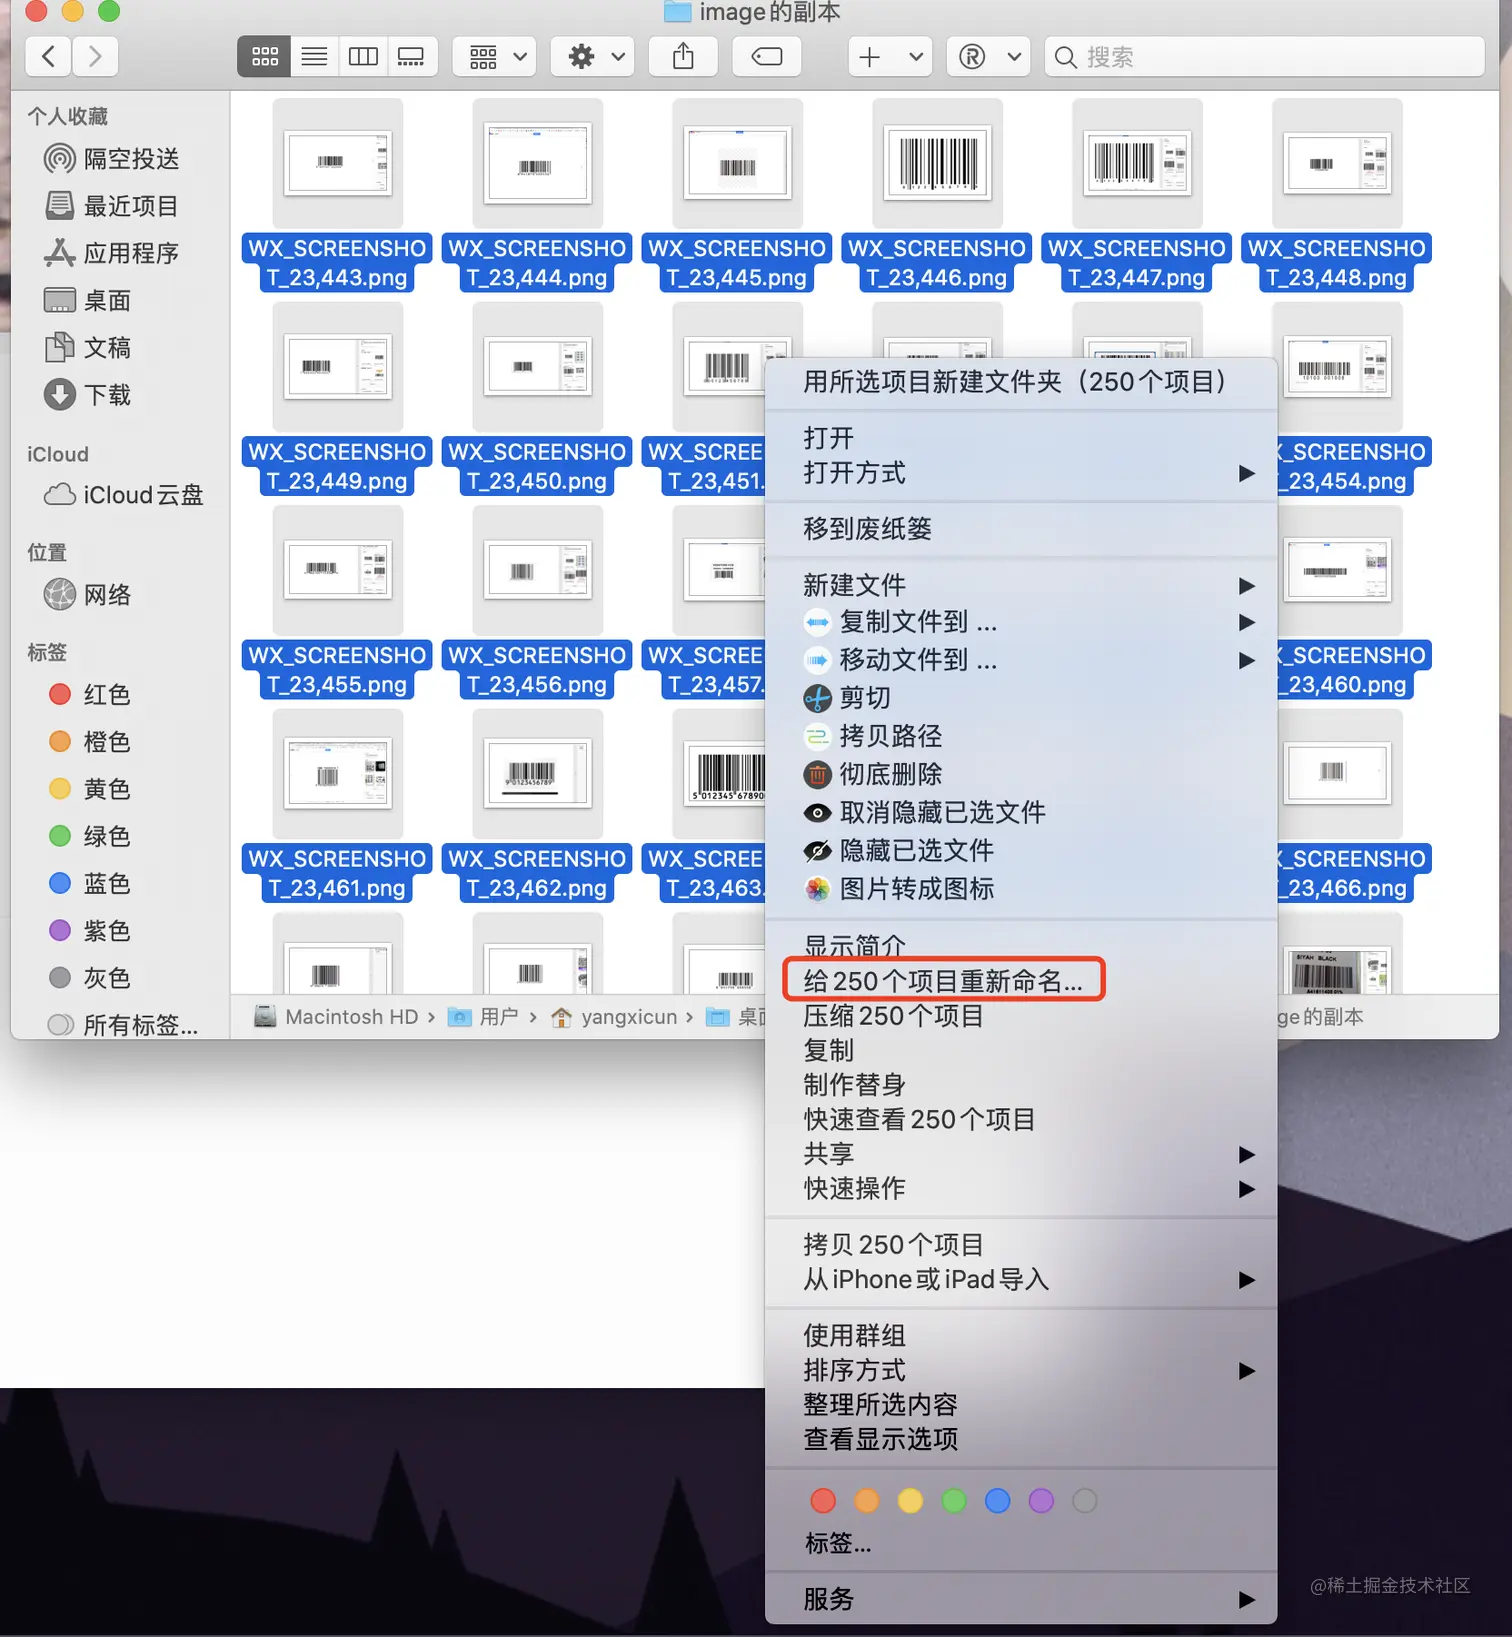Select the 红色 tag in sidebar
1512x1637 pixels.
click(x=90, y=694)
